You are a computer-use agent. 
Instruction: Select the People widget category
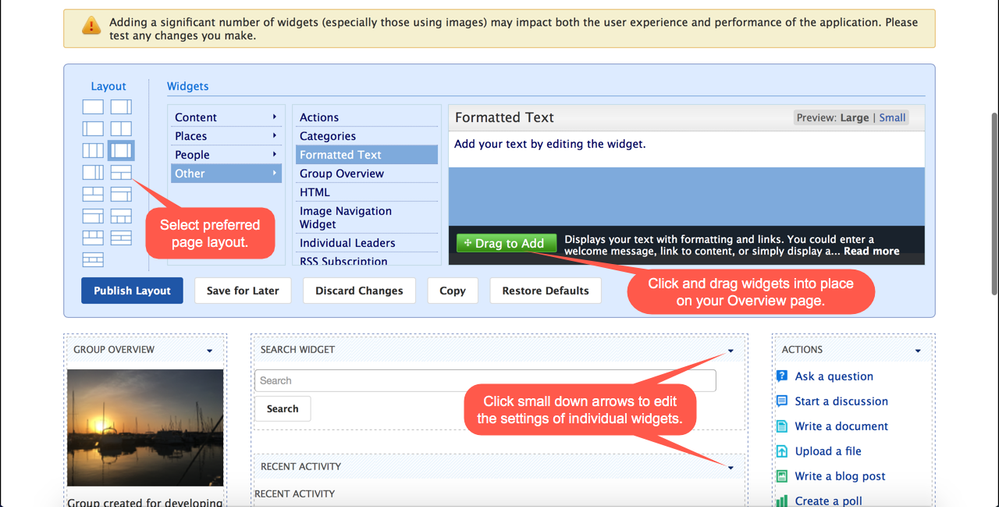click(x=225, y=155)
